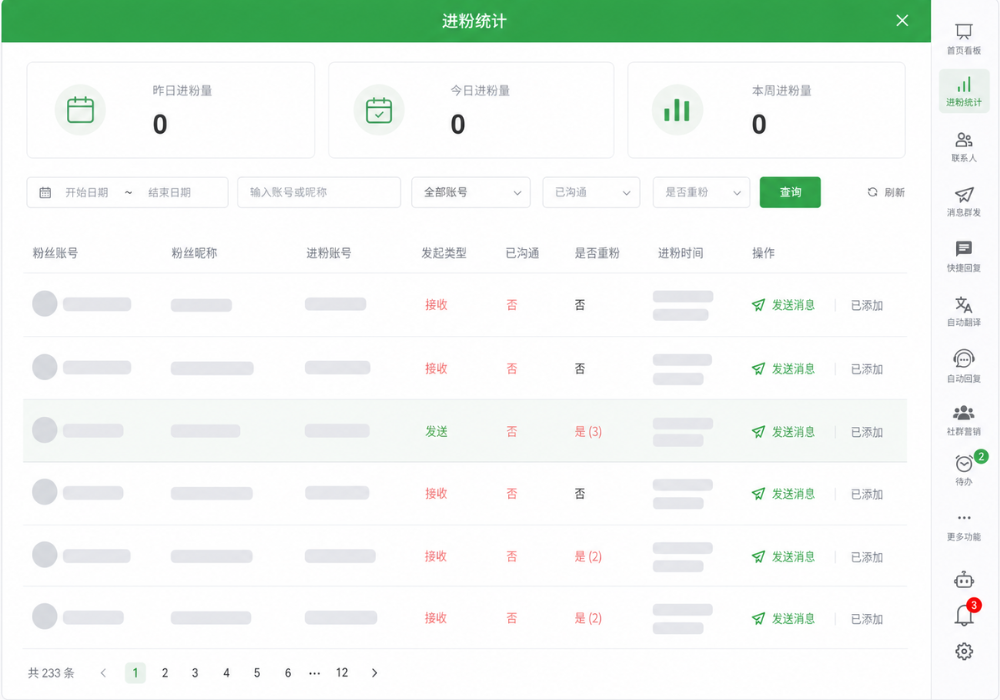Viewport: 1000px width, 700px height.
Task: Click 已添加 in the 是 (3) row
Action: [867, 432]
